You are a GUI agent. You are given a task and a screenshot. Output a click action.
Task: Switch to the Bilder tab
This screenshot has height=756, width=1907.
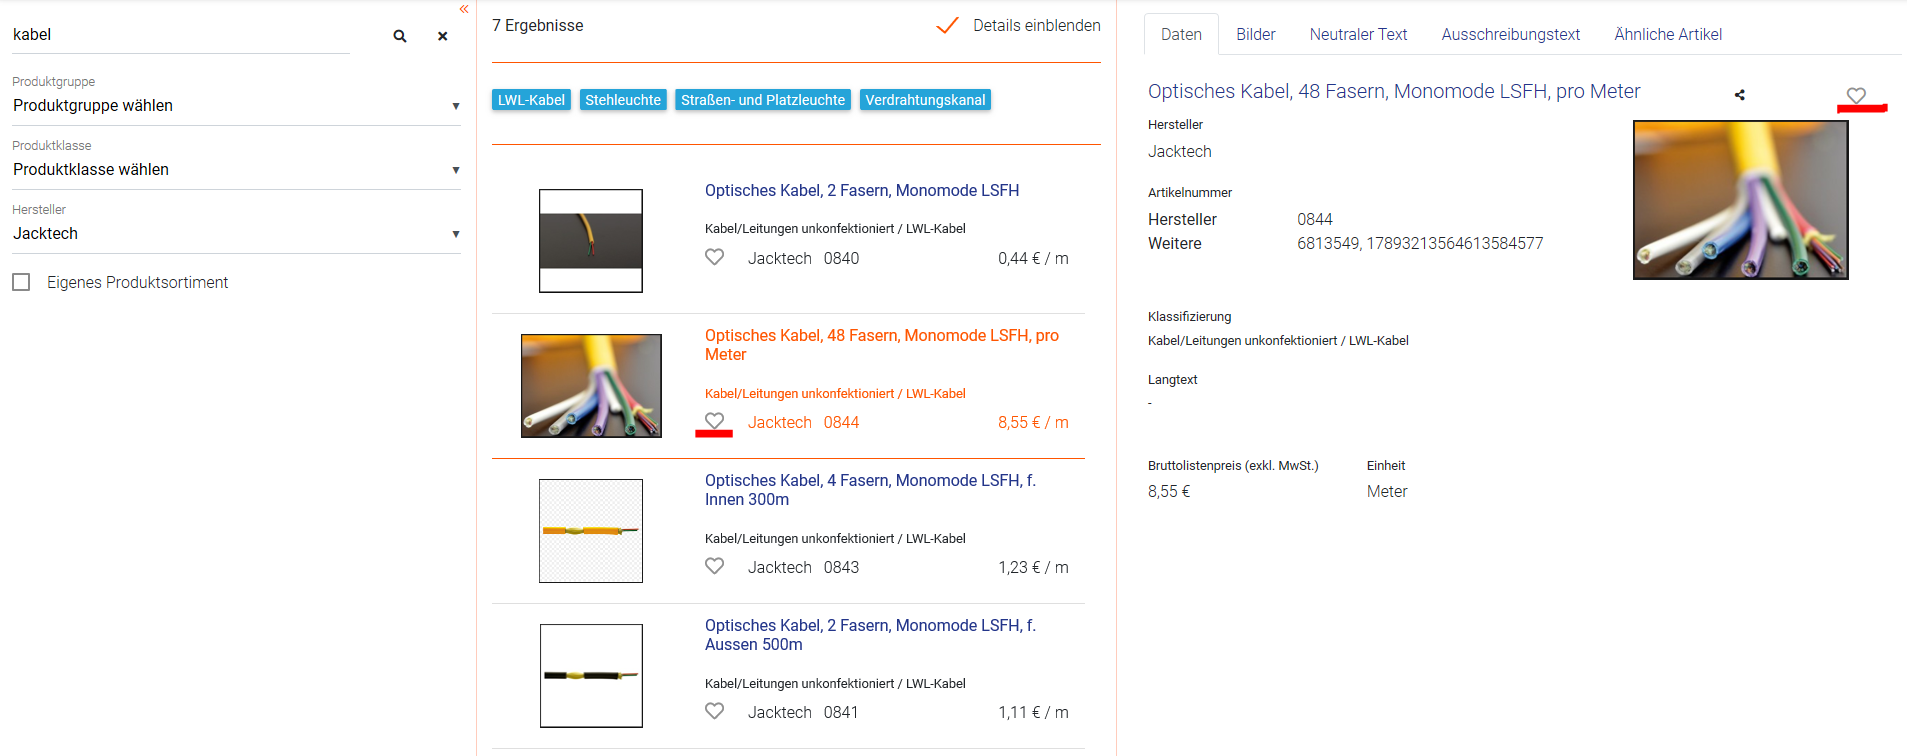pos(1255,34)
